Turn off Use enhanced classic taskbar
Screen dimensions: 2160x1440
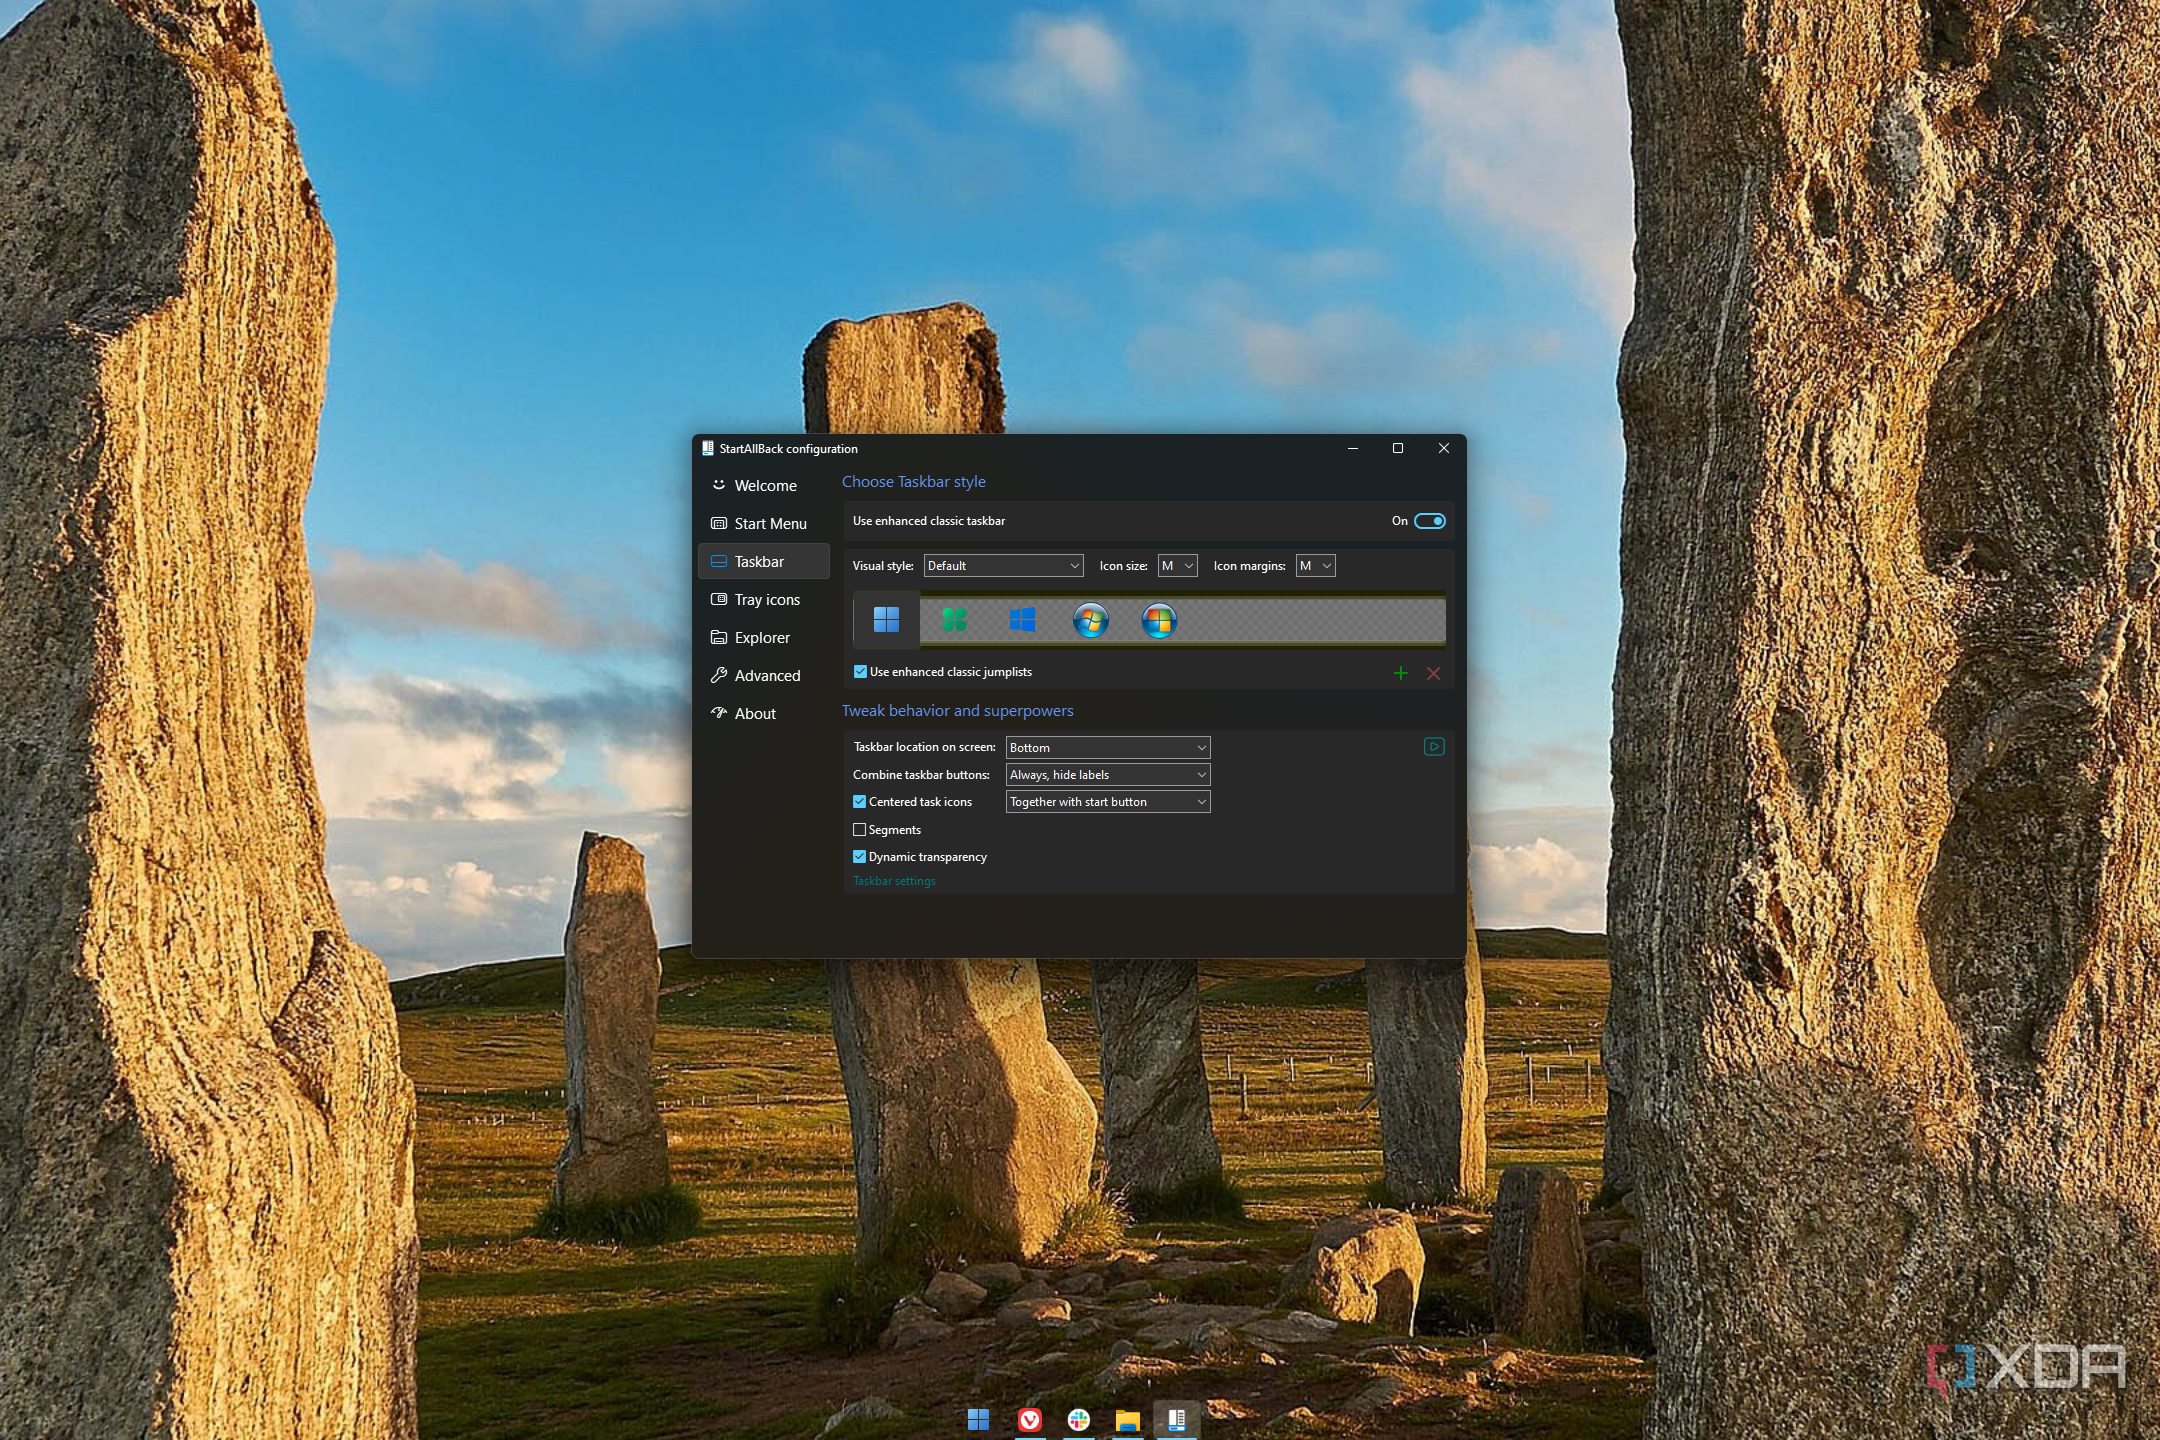(x=1429, y=520)
